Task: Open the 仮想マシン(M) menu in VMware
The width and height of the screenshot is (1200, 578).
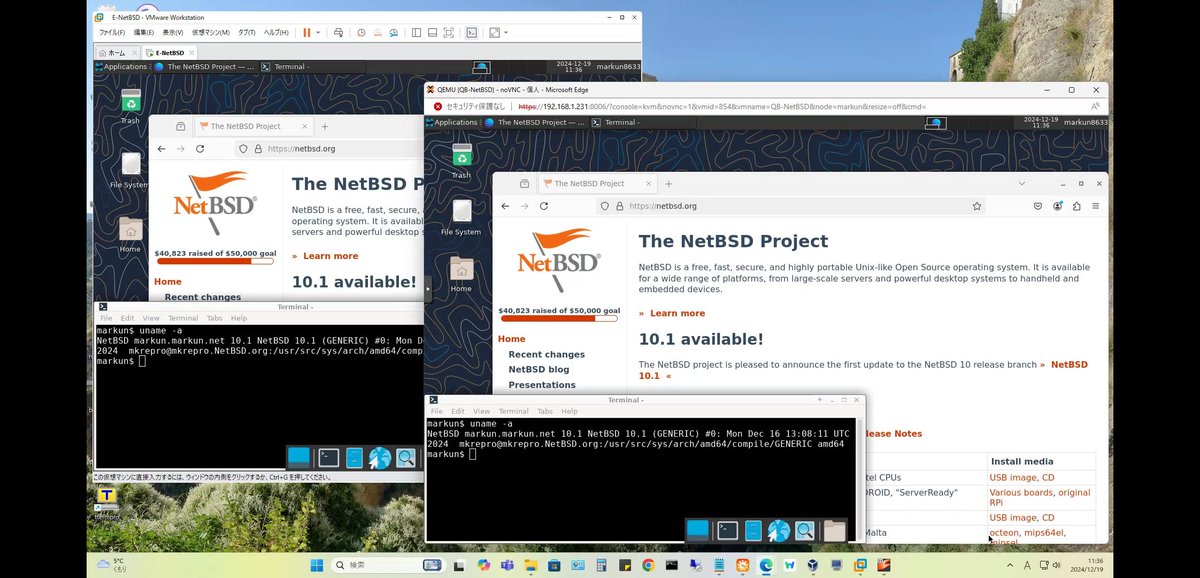Action: coord(211,32)
